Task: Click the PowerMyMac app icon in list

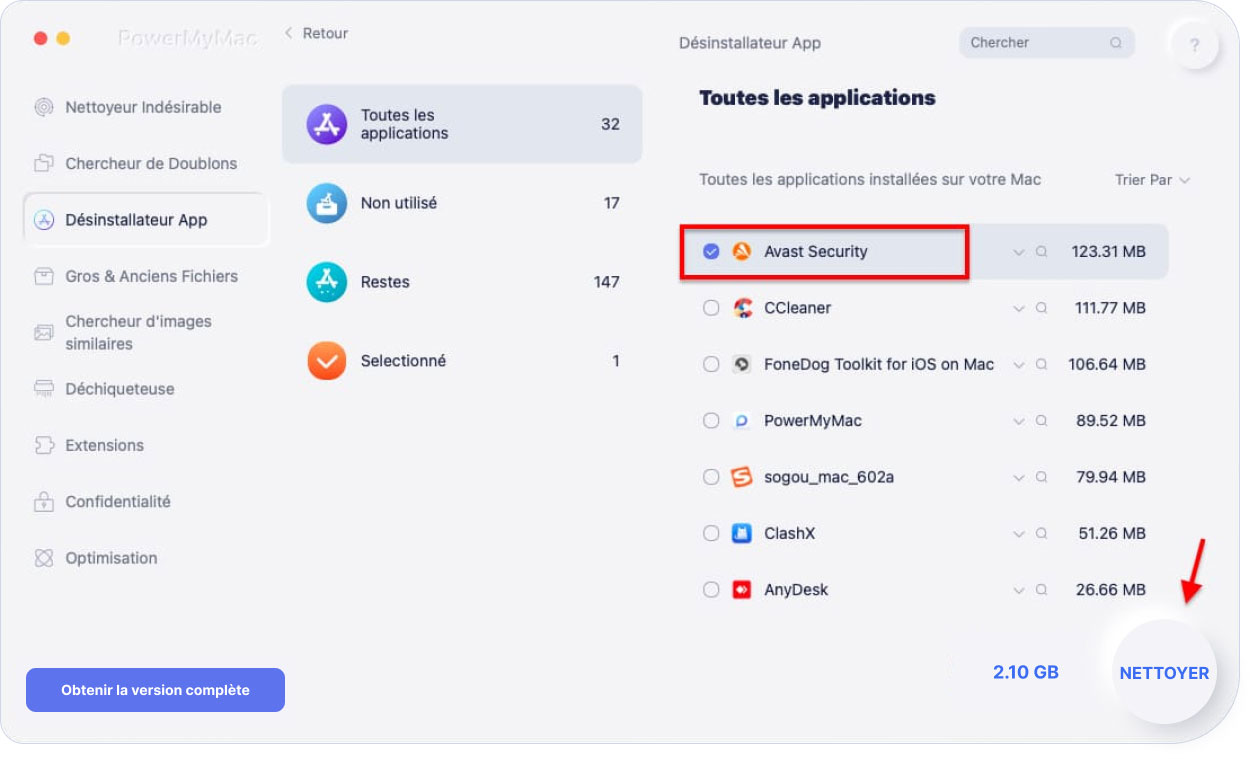Action: coord(741,421)
